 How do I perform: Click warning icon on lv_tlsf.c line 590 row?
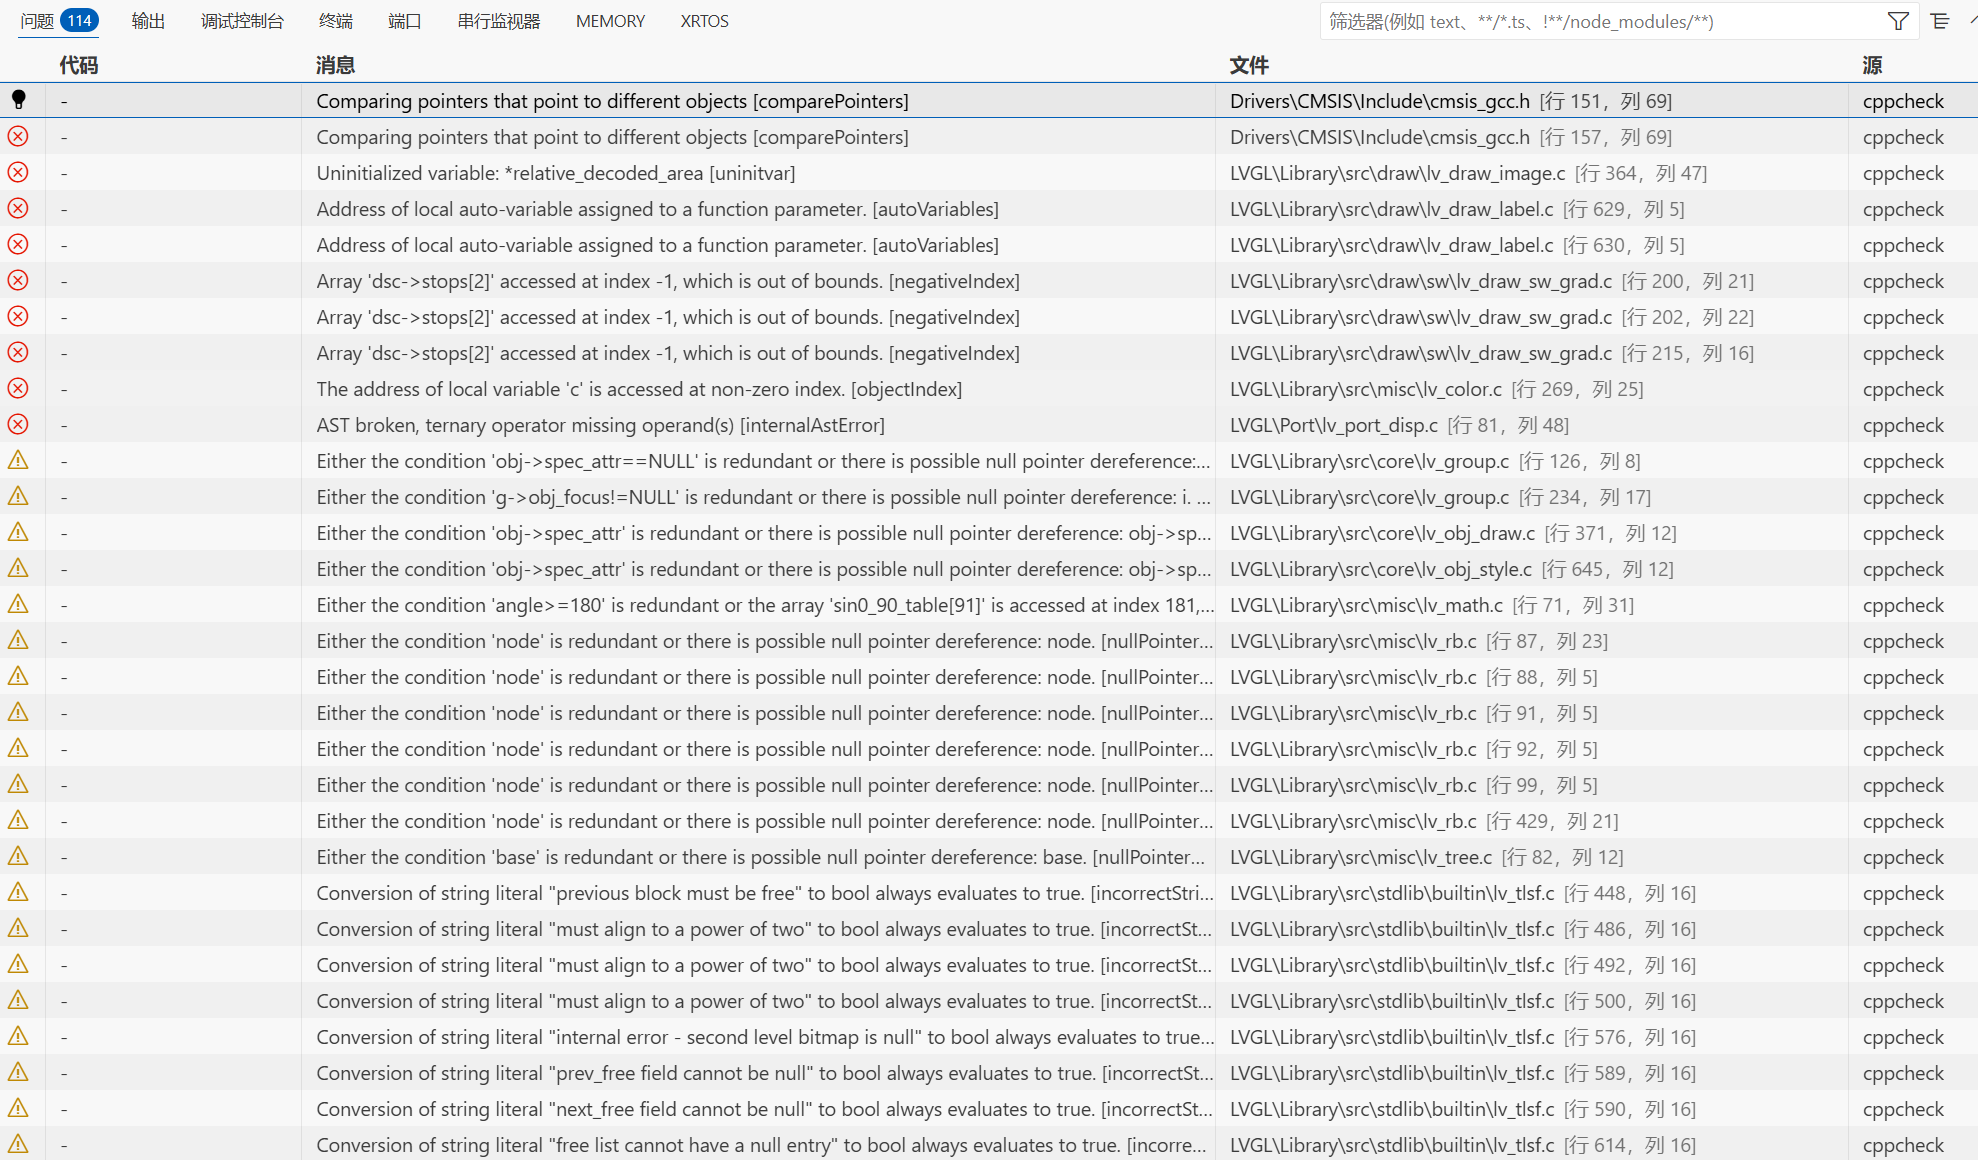[x=18, y=1108]
